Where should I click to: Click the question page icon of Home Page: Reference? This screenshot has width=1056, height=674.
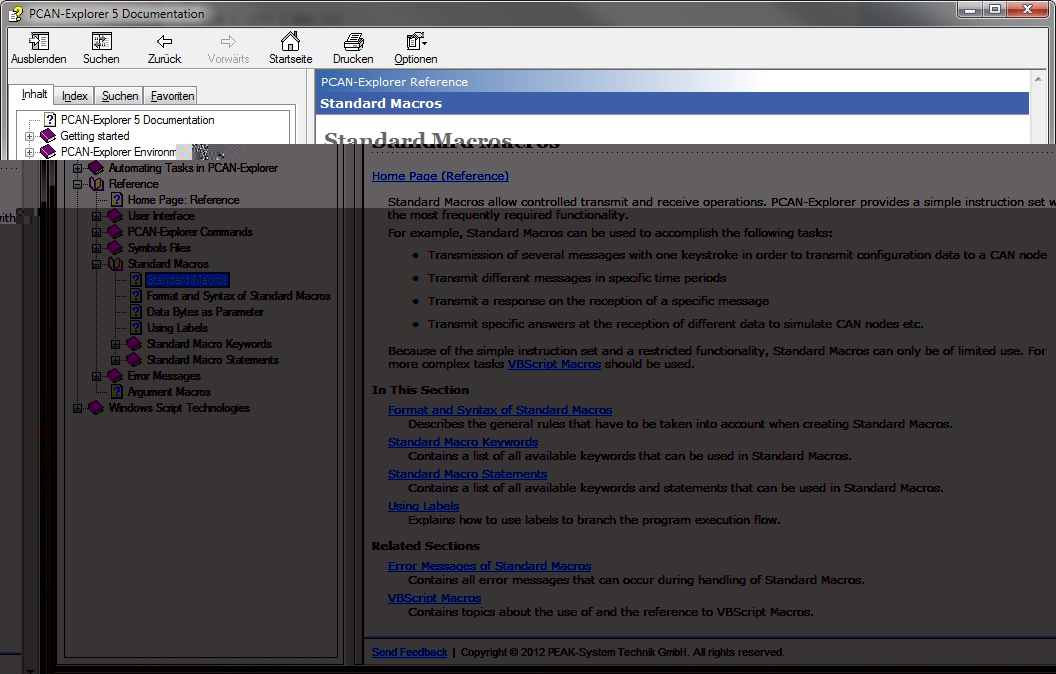[x=117, y=200]
